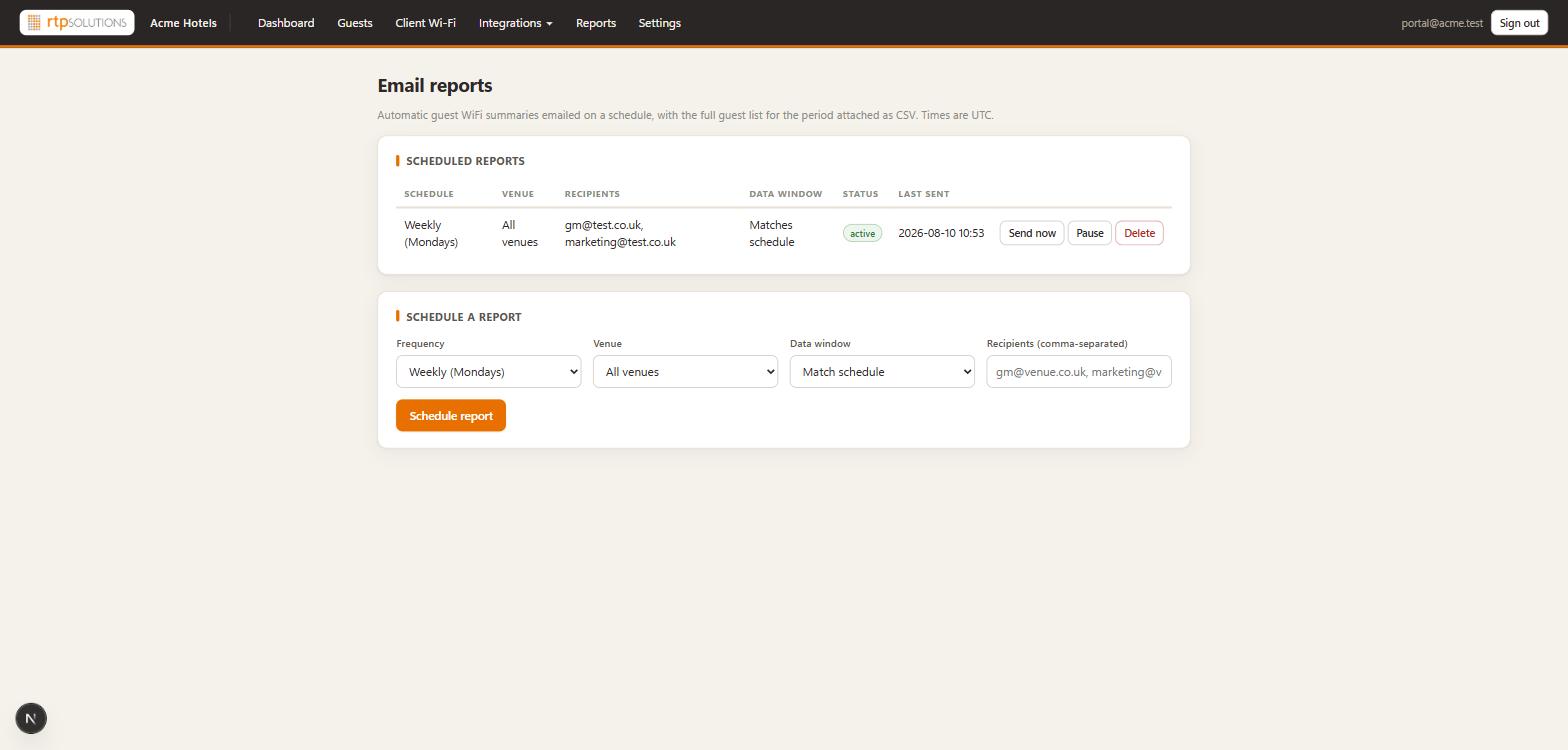Send the weekly report now

pos(1032,233)
